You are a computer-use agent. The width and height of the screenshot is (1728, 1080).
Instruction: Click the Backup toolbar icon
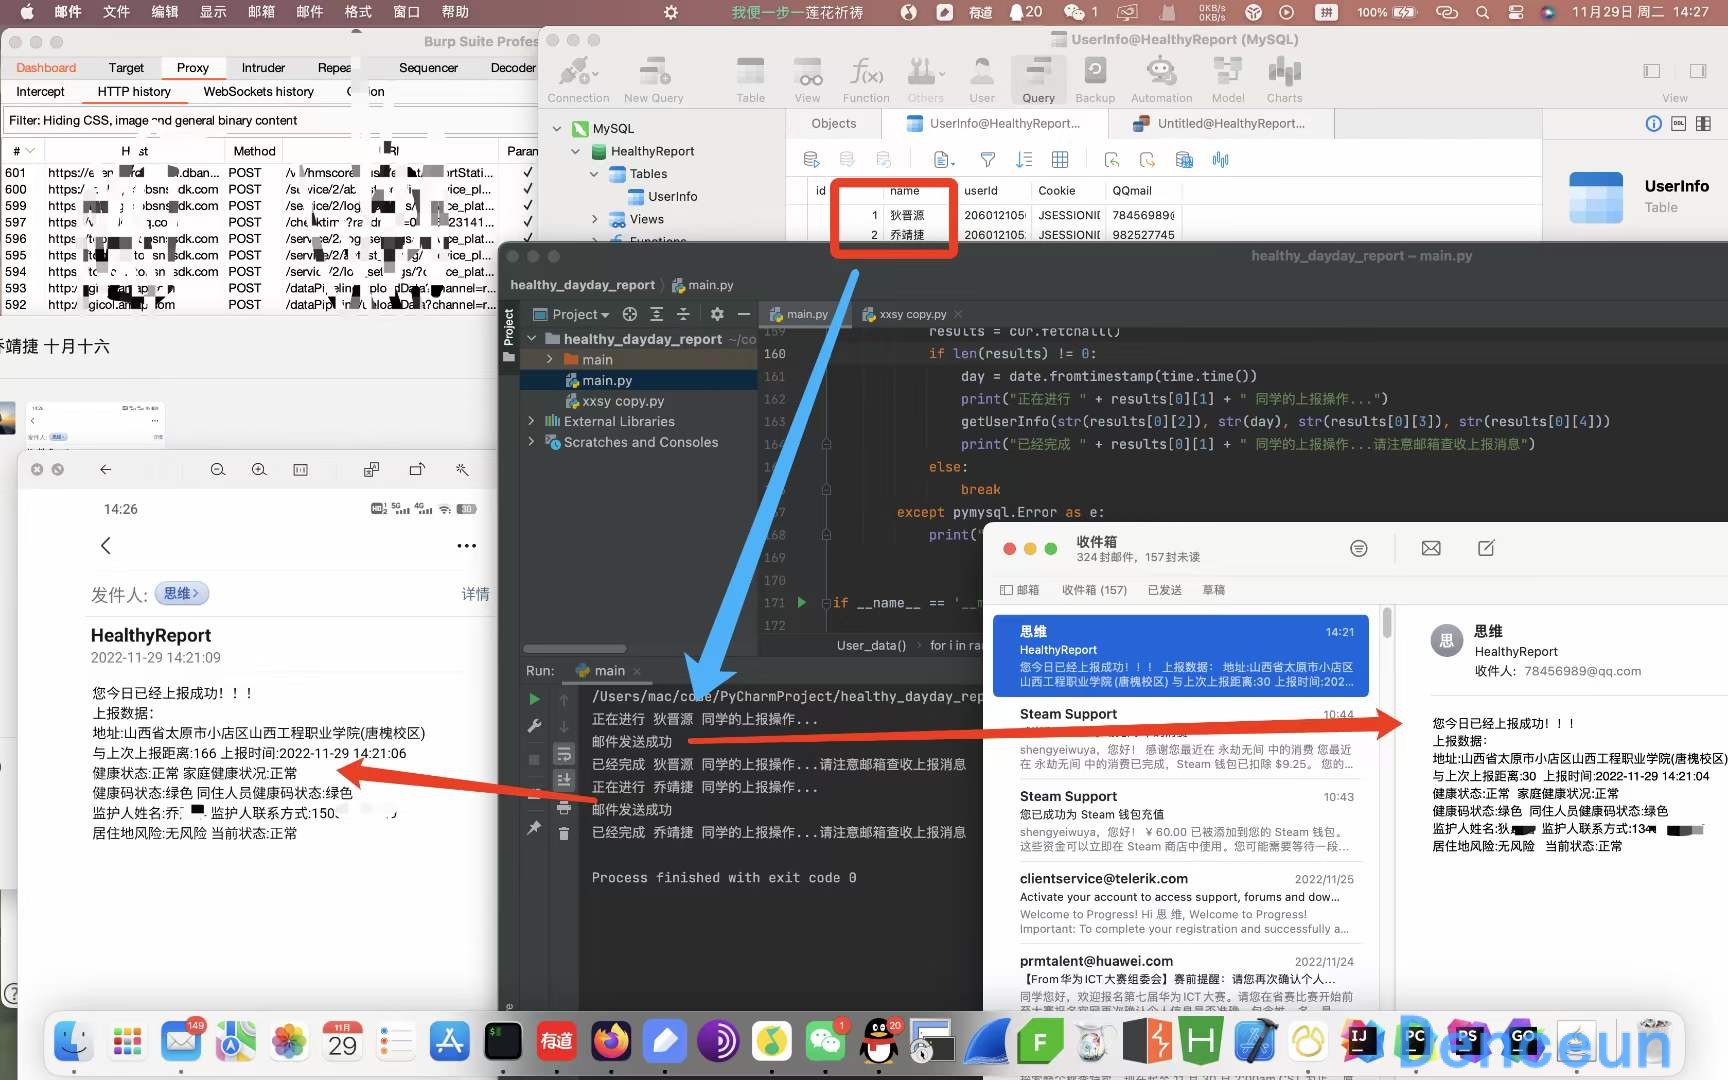(1095, 79)
